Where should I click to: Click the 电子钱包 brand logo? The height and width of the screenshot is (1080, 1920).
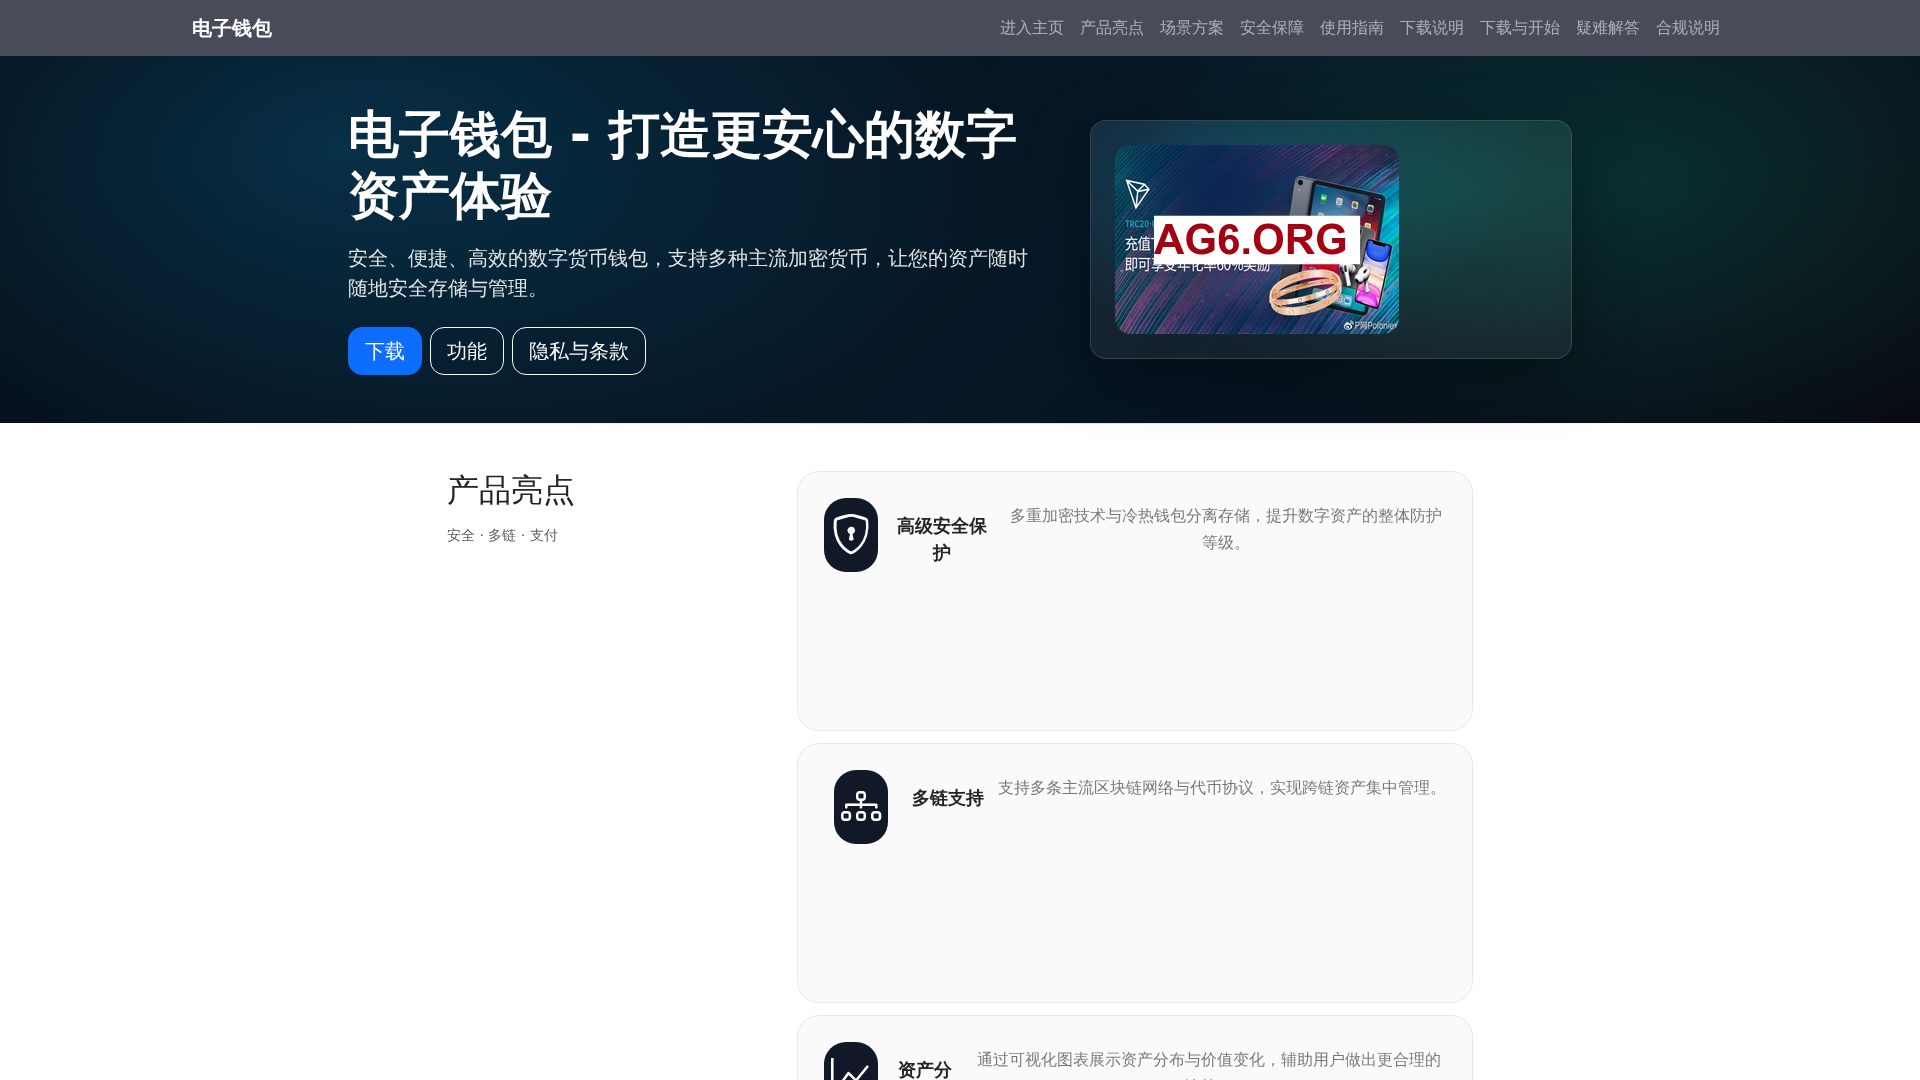[231, 28]
